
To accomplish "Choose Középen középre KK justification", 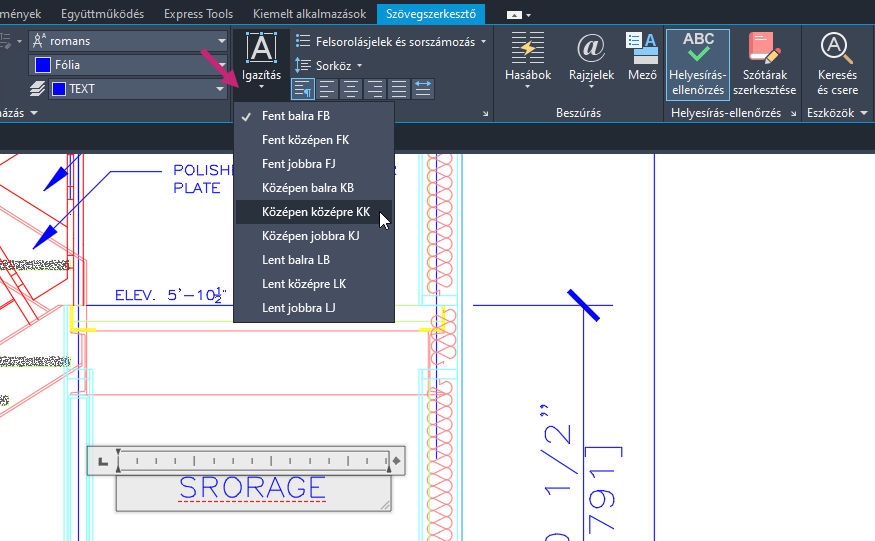I will click(314, 212).
